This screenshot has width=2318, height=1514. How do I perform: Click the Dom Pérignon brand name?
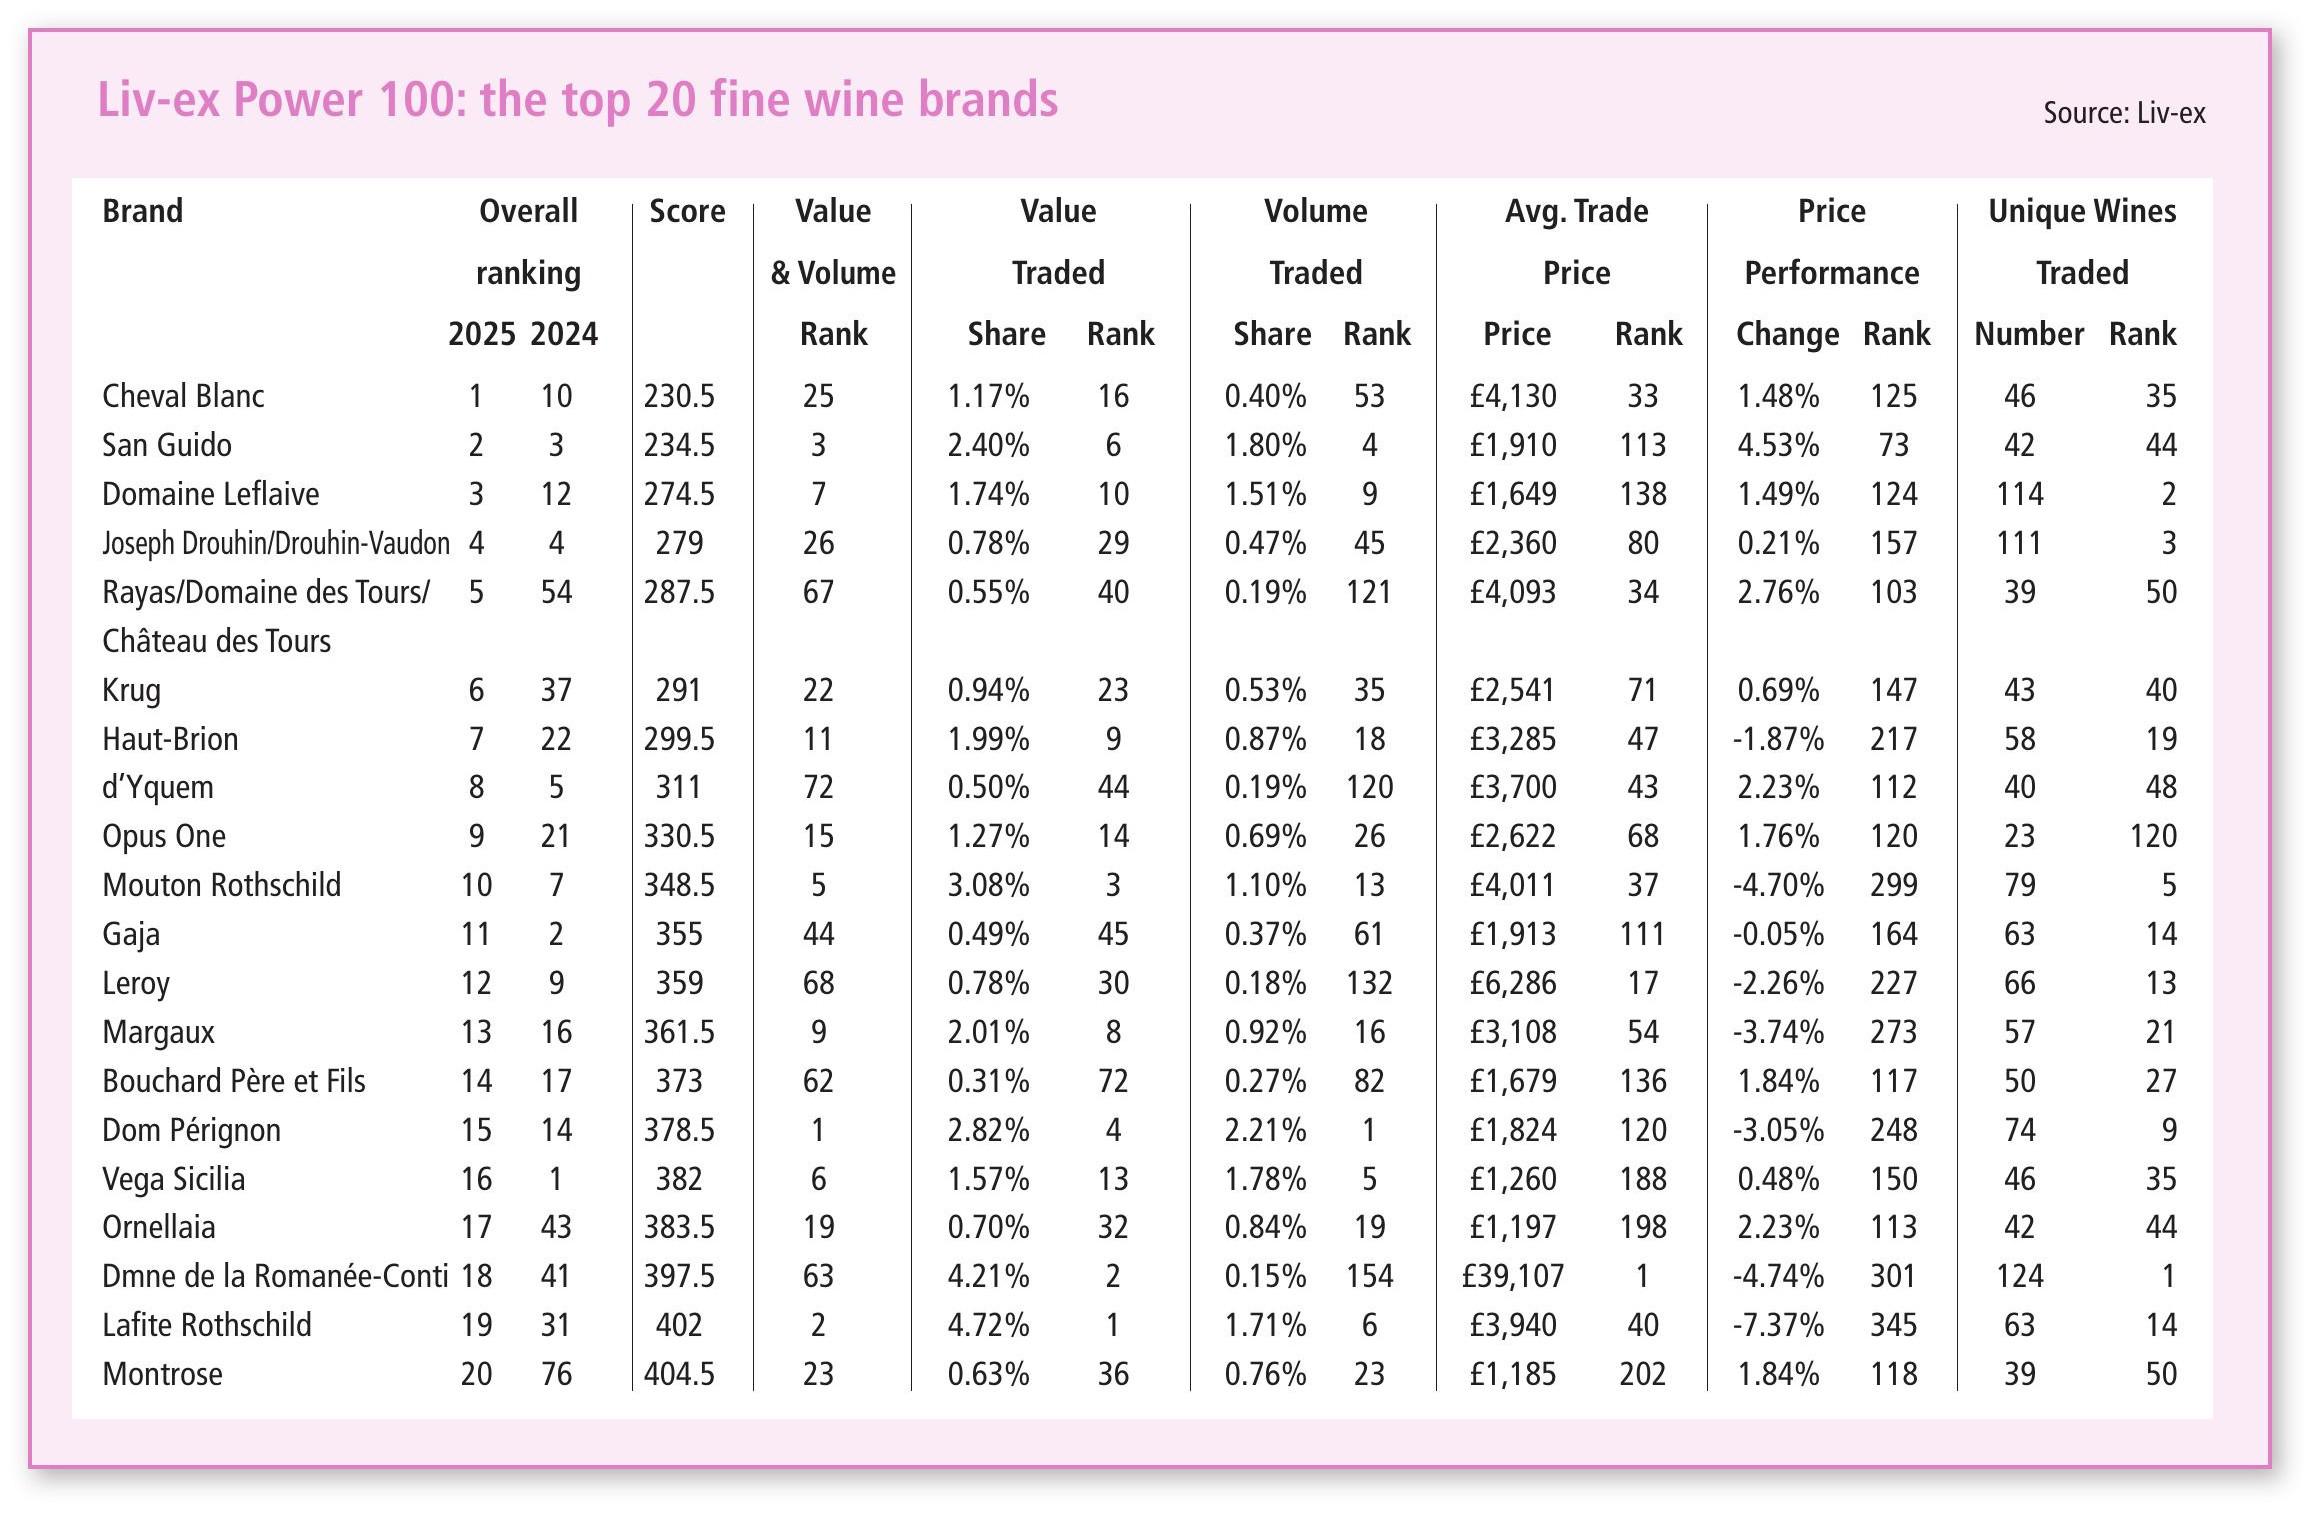[x=191, y=1130]
